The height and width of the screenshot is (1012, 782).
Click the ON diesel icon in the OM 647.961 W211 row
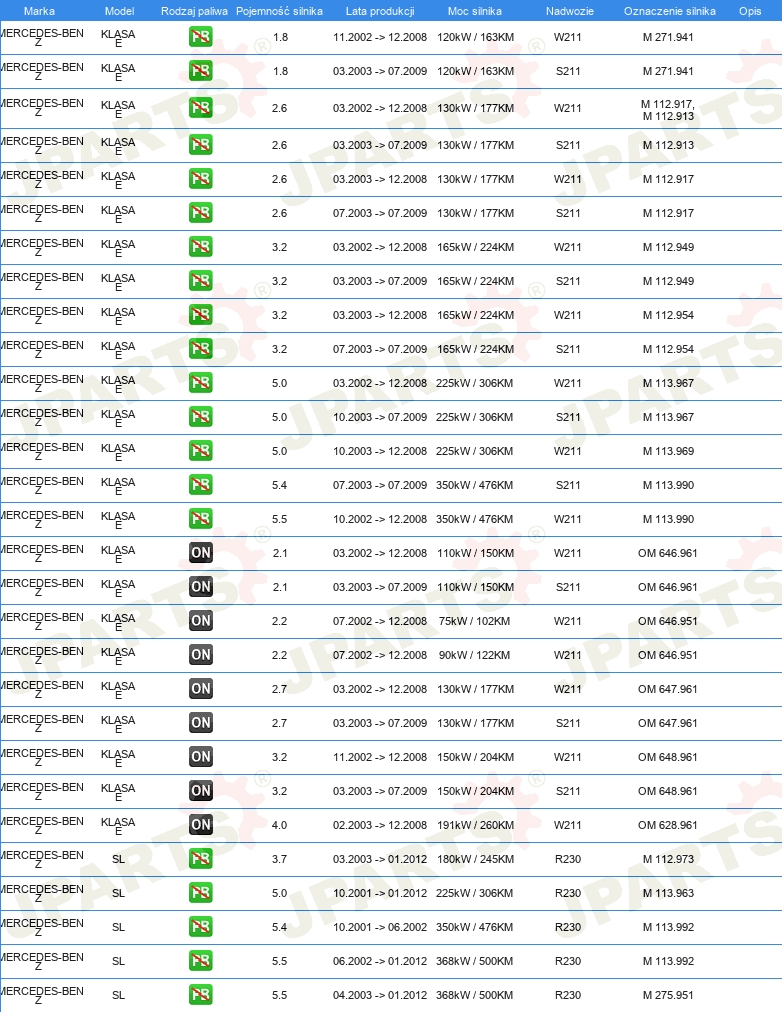201,689
